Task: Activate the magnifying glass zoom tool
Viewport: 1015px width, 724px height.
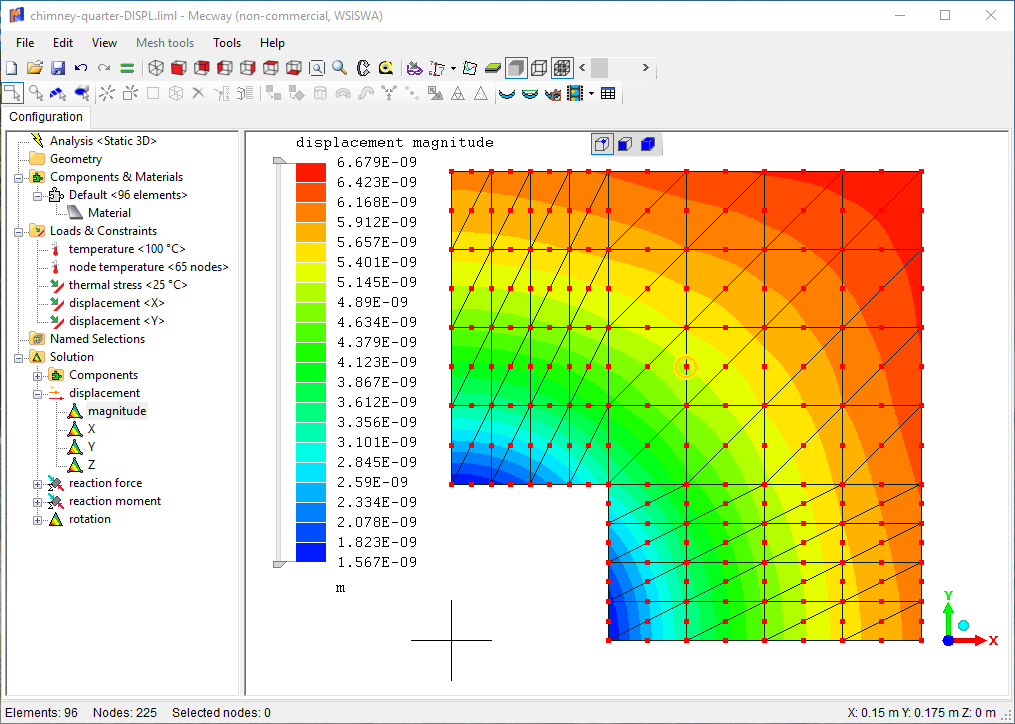Action: (340, 68)
